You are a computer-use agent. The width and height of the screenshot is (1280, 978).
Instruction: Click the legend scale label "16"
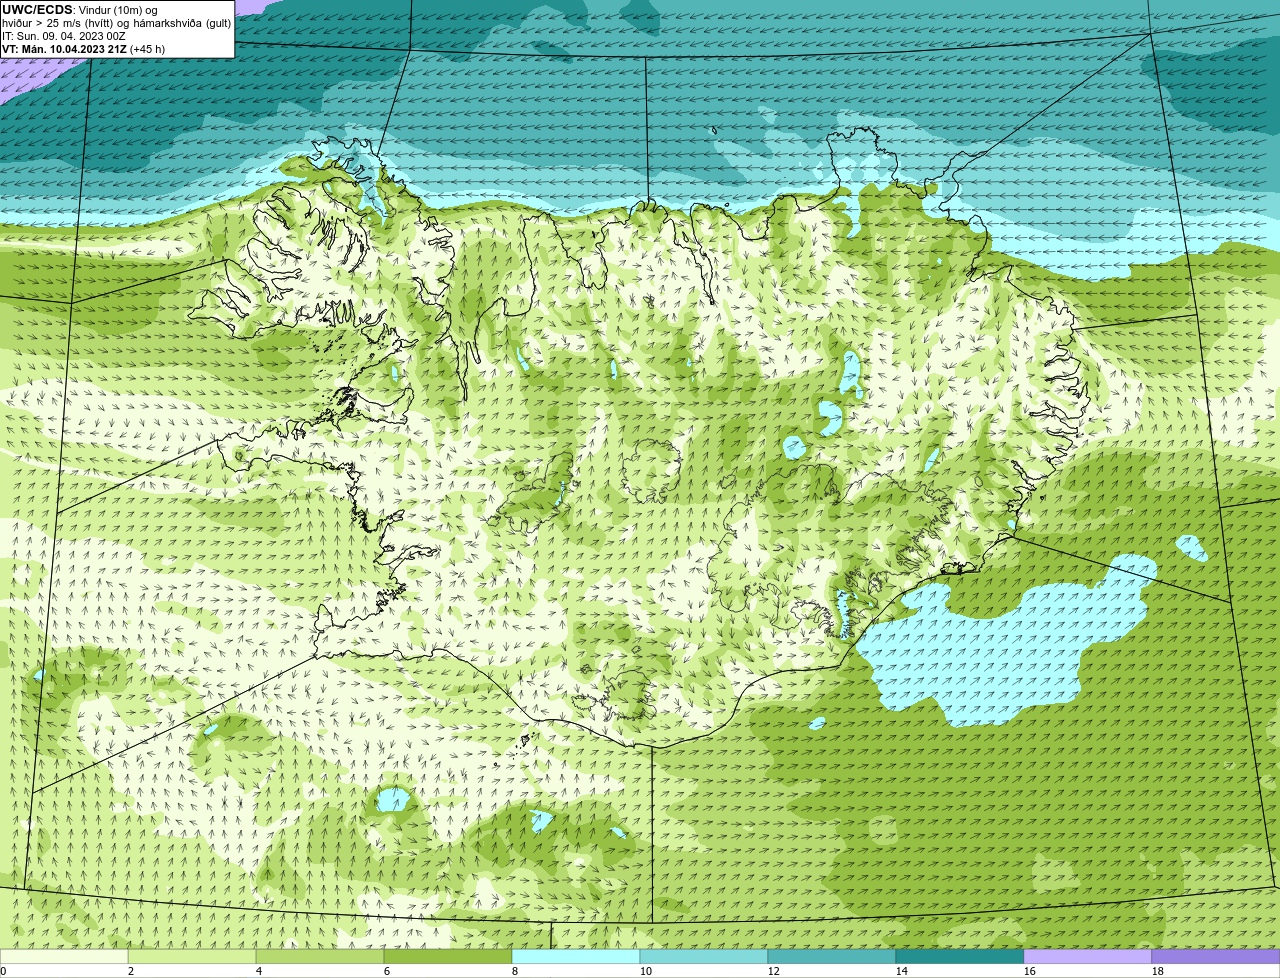(1029, 971)
